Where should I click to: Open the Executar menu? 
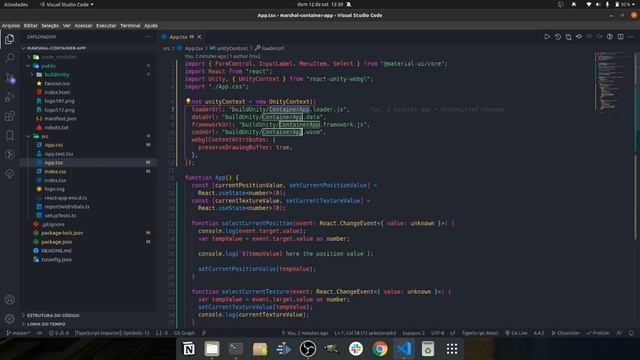(106, 25)
